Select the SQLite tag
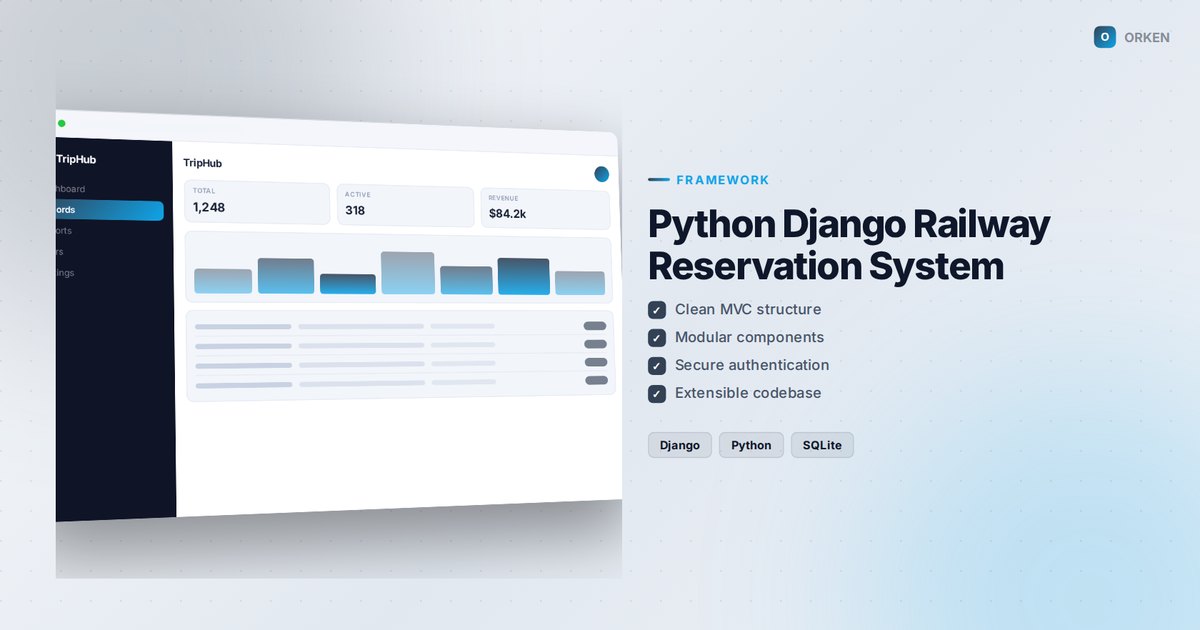This screenshot has width=1200, height=630. pos(822,445)
